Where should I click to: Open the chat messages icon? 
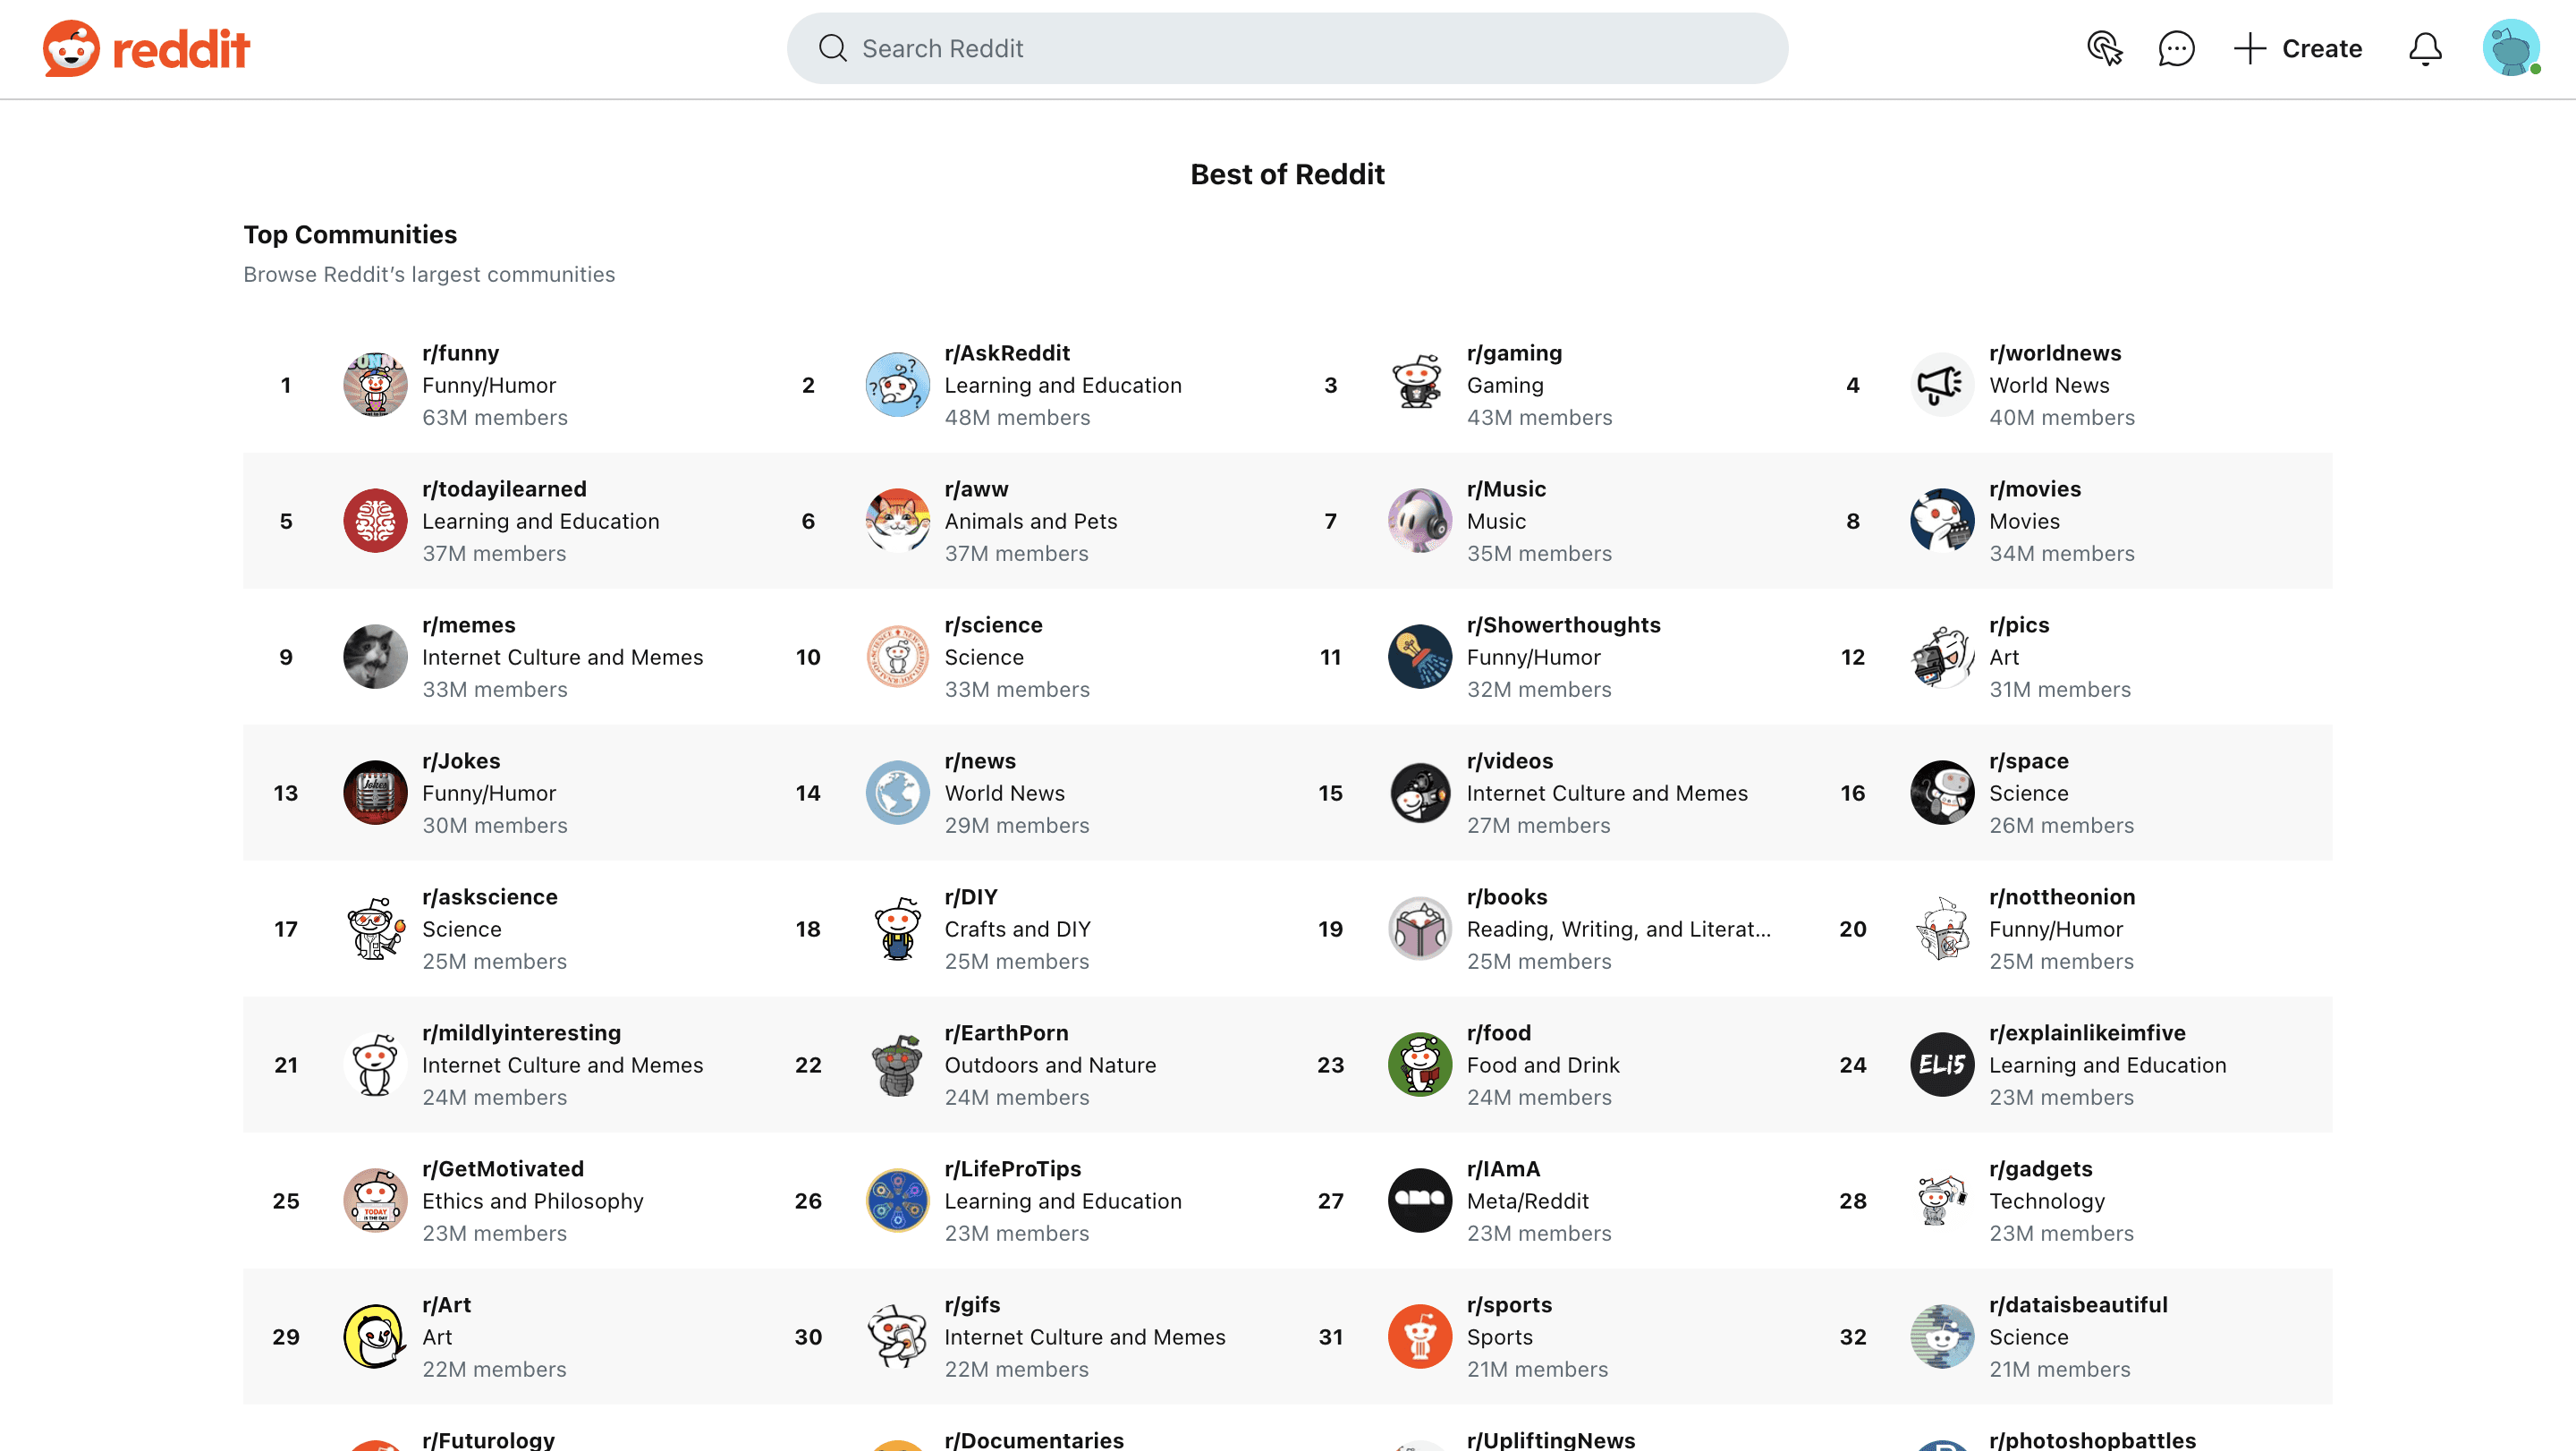coord(2176,48)
